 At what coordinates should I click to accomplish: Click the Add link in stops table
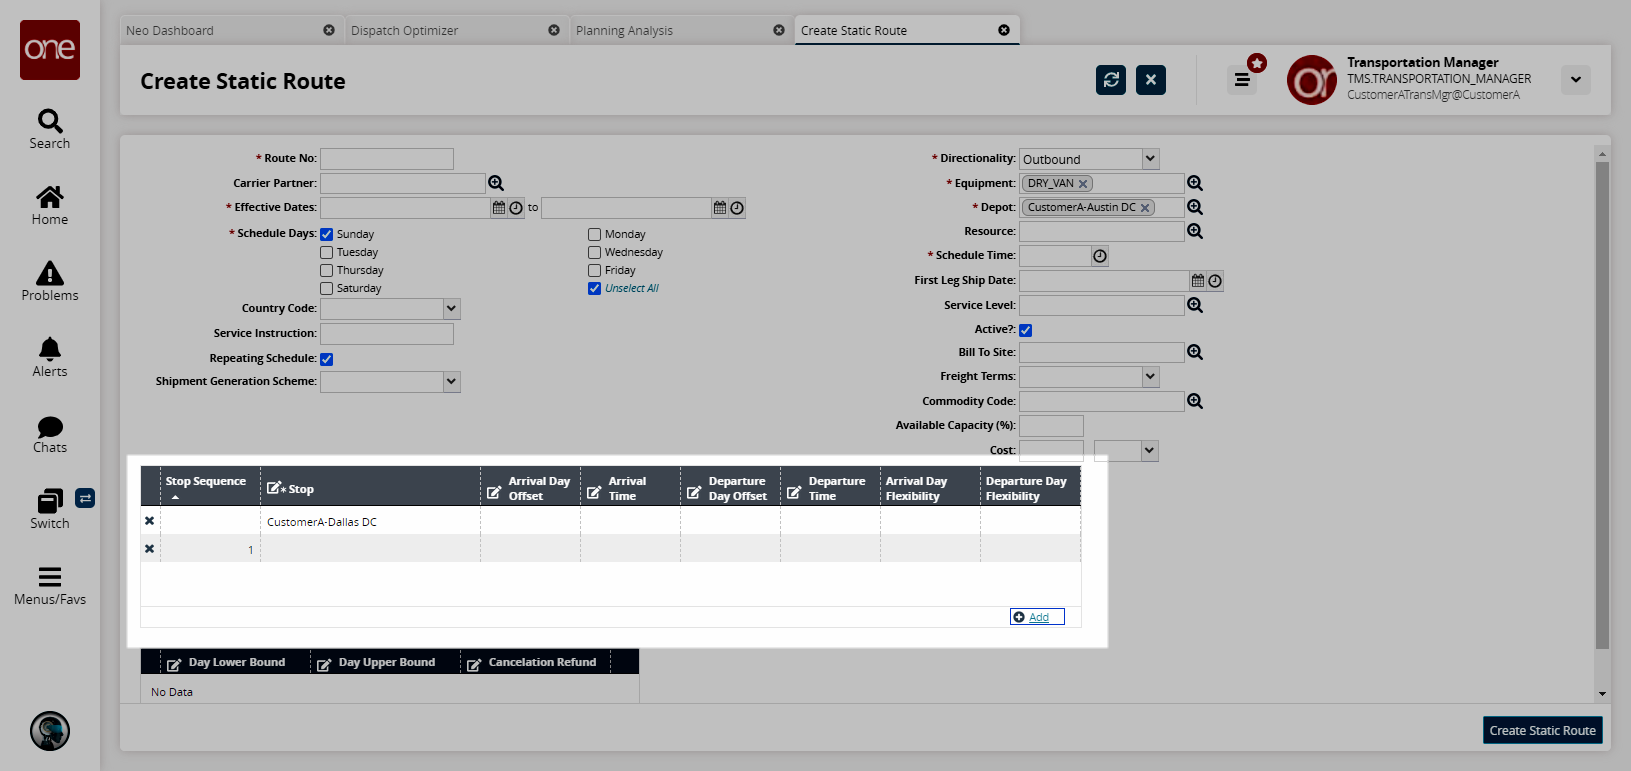tap(1038, 617)
